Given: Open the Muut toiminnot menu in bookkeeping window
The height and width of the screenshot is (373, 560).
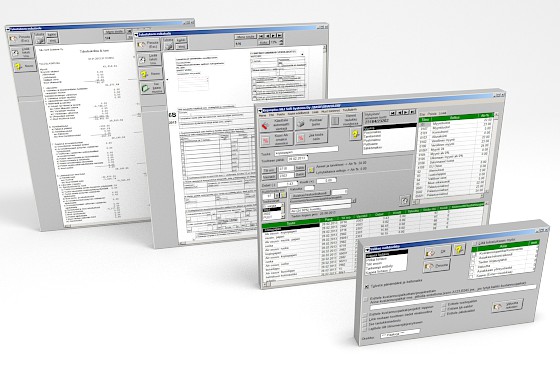Looking at the screenshot, I should (331, 111).
